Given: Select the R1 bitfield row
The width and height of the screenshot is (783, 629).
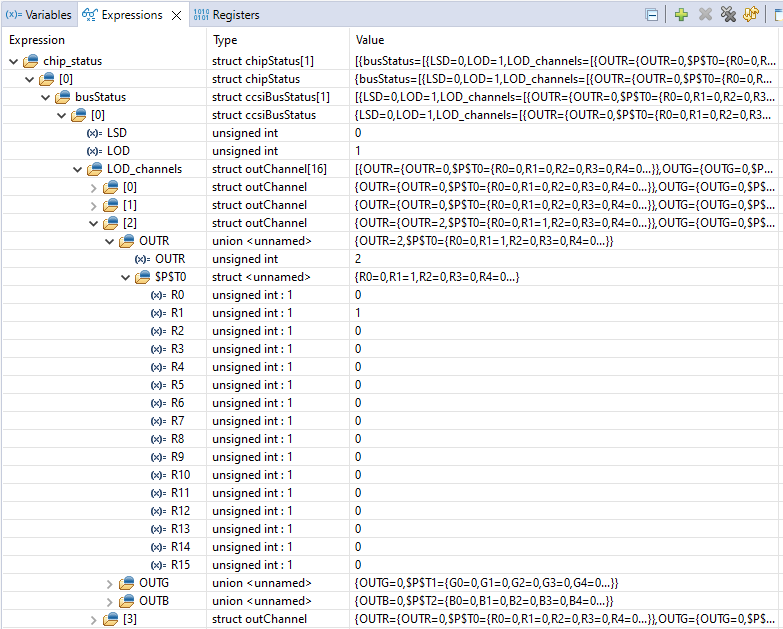Looking at the screenshot, I should click(177, 313).
